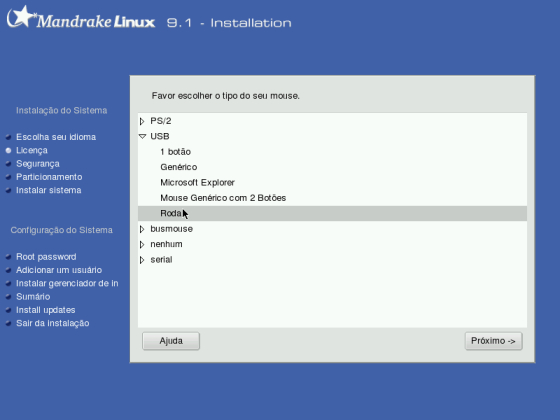Viewport: 560px width, 420px height.
Task: Click the 'Root password' step label
Action: (46, 257)
